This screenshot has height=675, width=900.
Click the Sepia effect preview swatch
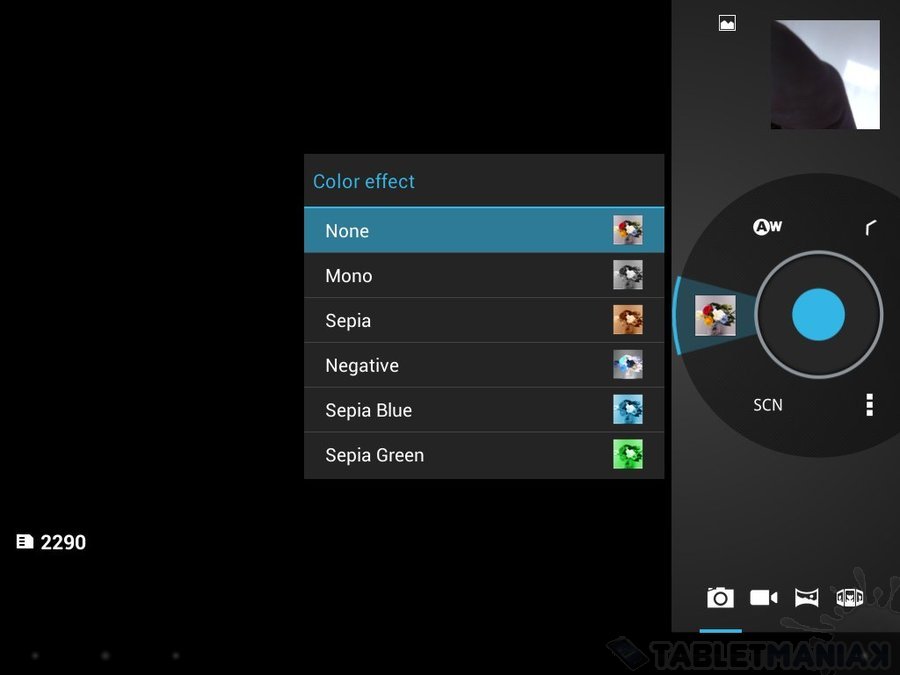tap(628, 320)
